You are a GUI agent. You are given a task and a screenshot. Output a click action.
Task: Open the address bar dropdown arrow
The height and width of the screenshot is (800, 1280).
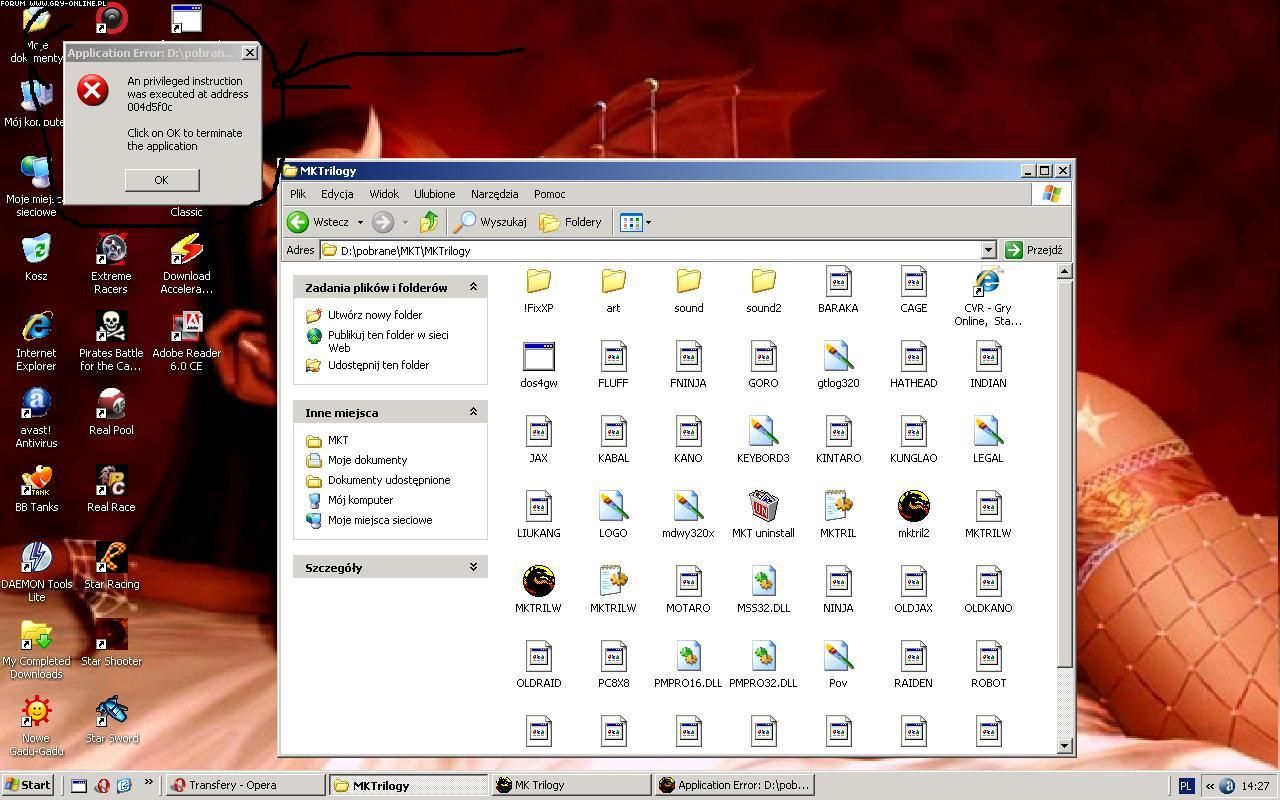coord(988,250)
